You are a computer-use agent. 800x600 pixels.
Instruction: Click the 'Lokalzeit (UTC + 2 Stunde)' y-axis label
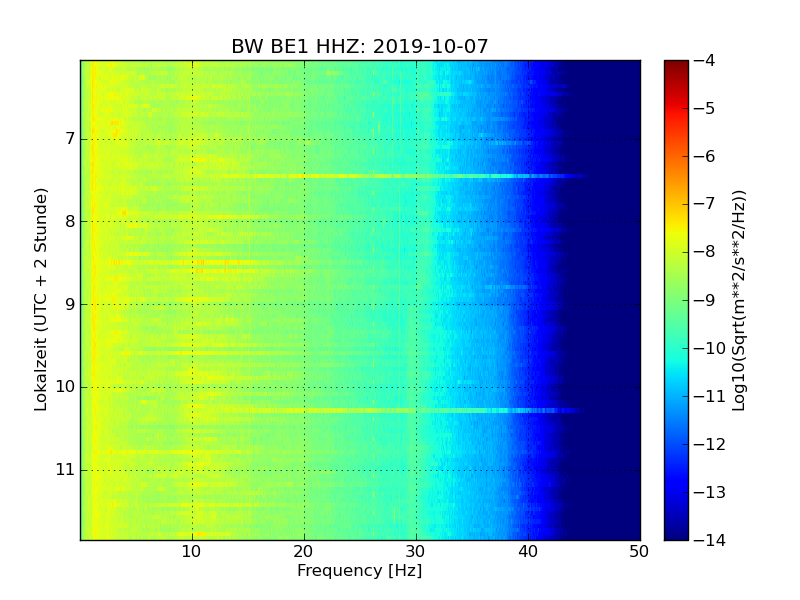(x=41, y=300)
